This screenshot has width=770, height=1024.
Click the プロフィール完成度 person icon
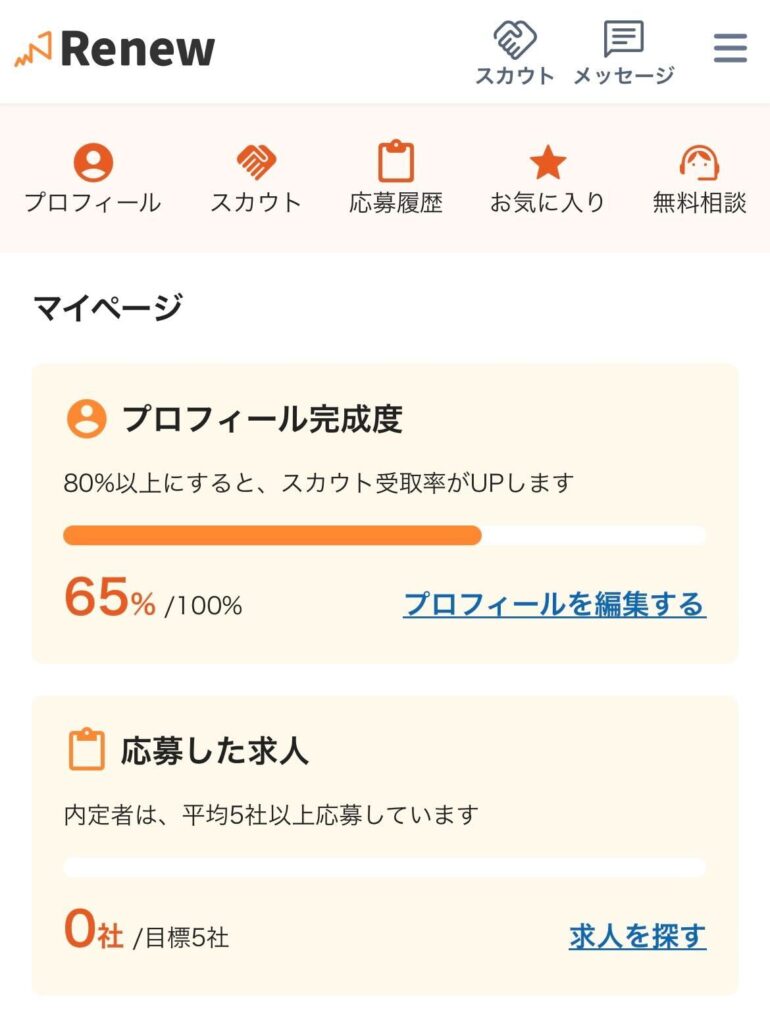pyautogui.click(x=86, y=419)
